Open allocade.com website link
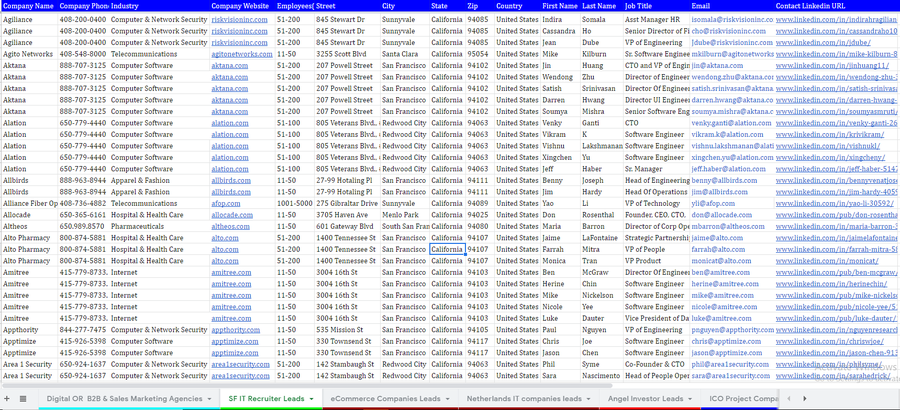The image size is (900, 420). pos(232,215)
